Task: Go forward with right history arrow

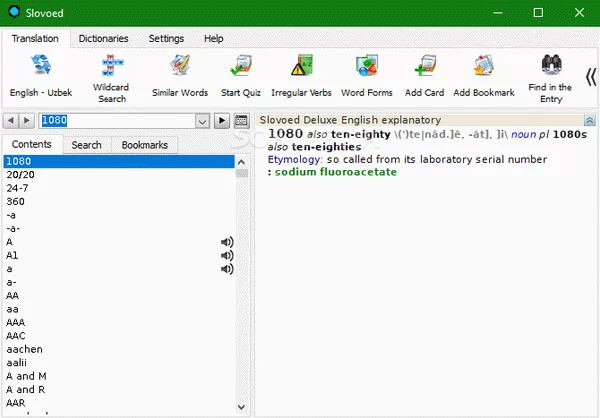Action: click(27, 121)
